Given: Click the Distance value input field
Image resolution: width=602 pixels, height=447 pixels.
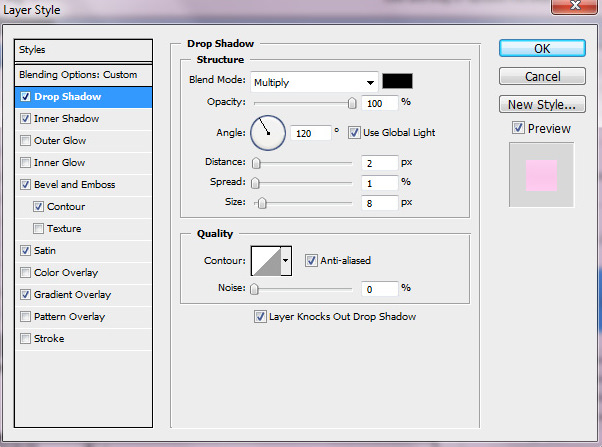Looking at the screenshot, I should tap(378, 162).
